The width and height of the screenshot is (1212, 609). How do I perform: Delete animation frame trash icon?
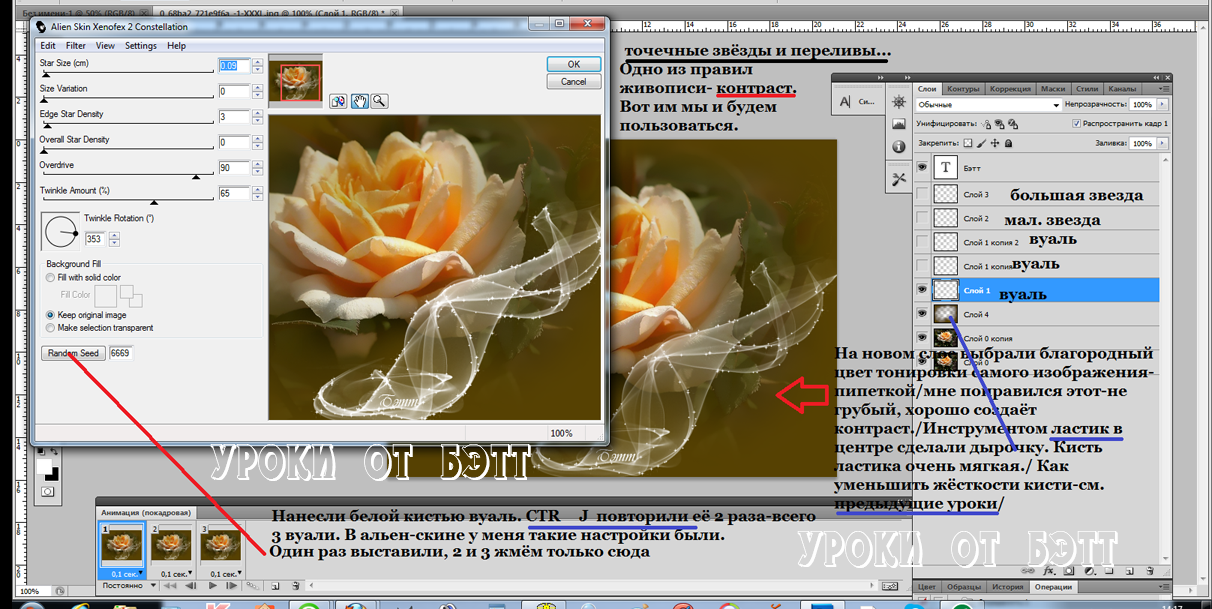tap(296, 586)
